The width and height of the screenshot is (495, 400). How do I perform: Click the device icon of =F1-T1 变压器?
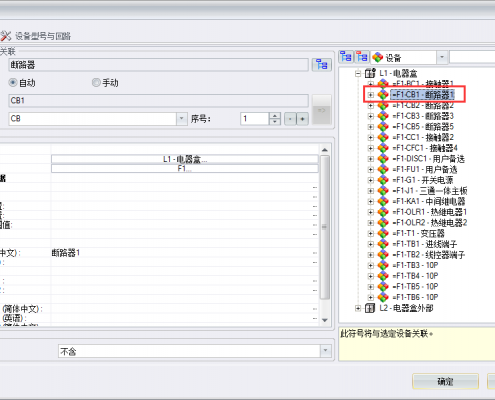(x=383, y=234)
